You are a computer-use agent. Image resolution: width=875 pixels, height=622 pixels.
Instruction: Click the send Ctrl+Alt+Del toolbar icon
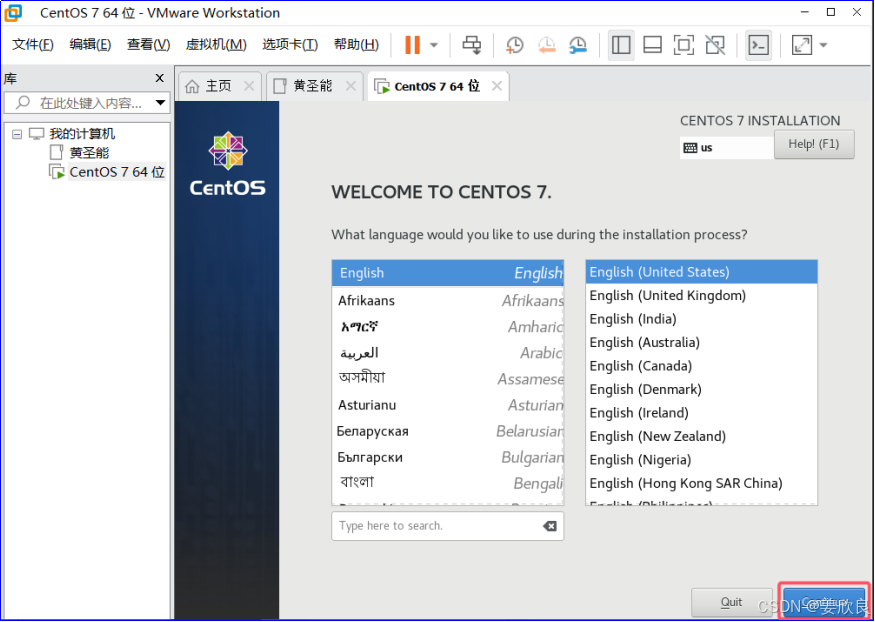click(x=472, y=45)
